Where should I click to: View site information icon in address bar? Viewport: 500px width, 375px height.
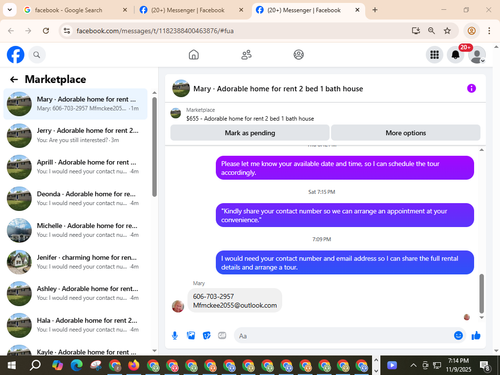click(67, 31)
